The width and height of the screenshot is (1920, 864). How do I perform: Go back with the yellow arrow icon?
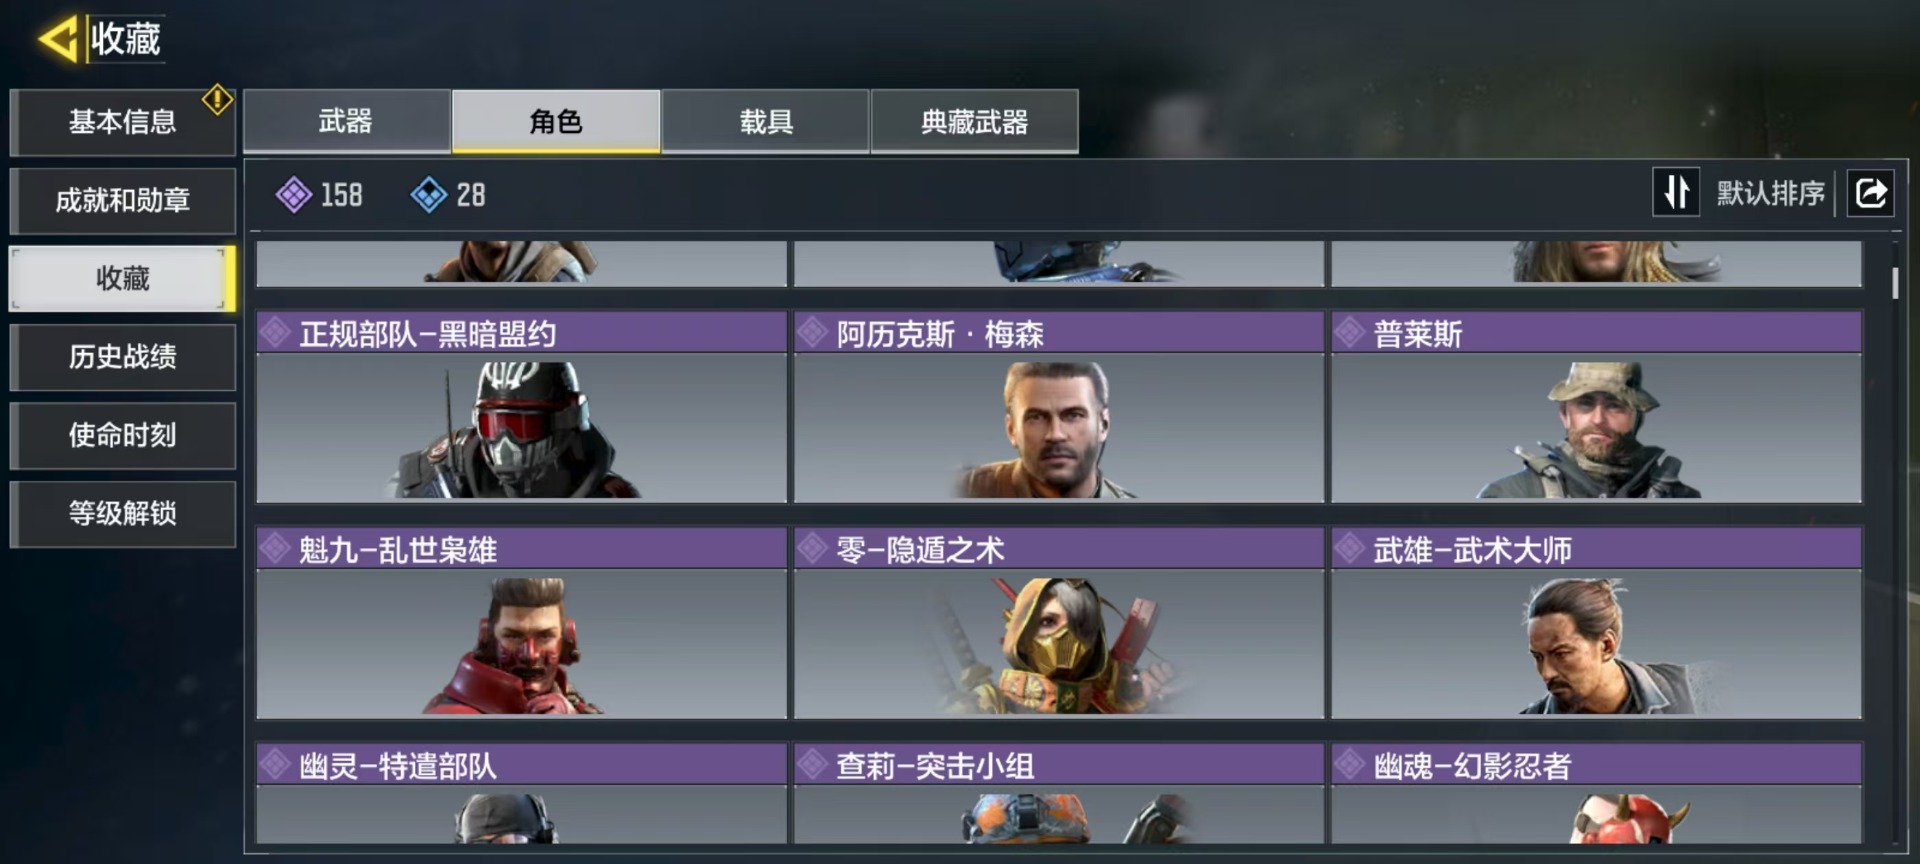(x=58, y=40)
